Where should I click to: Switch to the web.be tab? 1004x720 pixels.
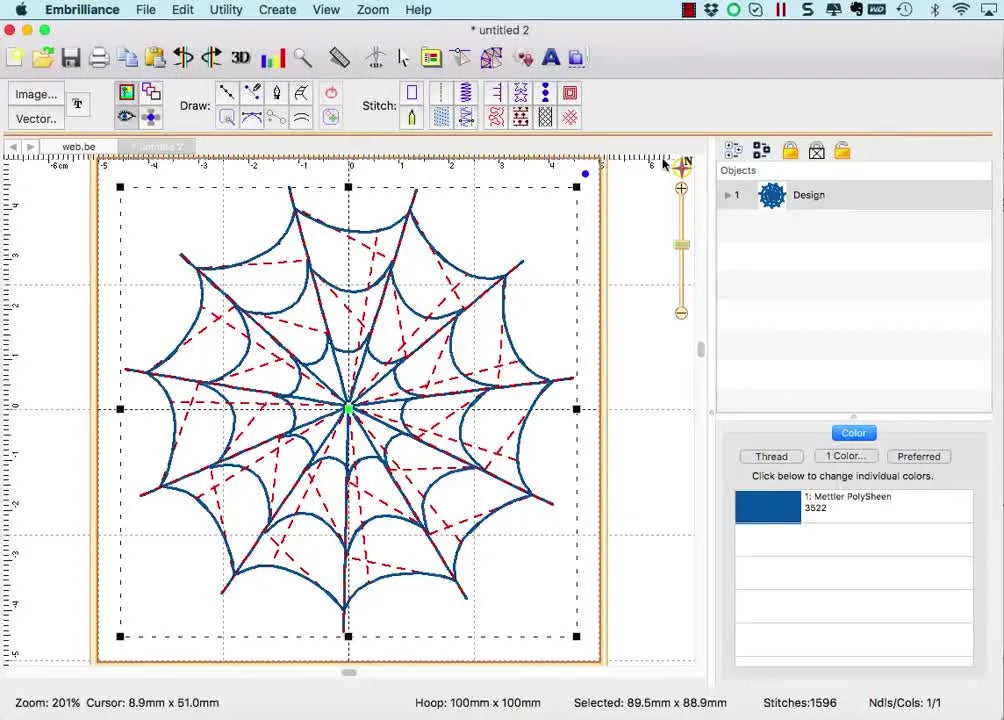[77, 146]
